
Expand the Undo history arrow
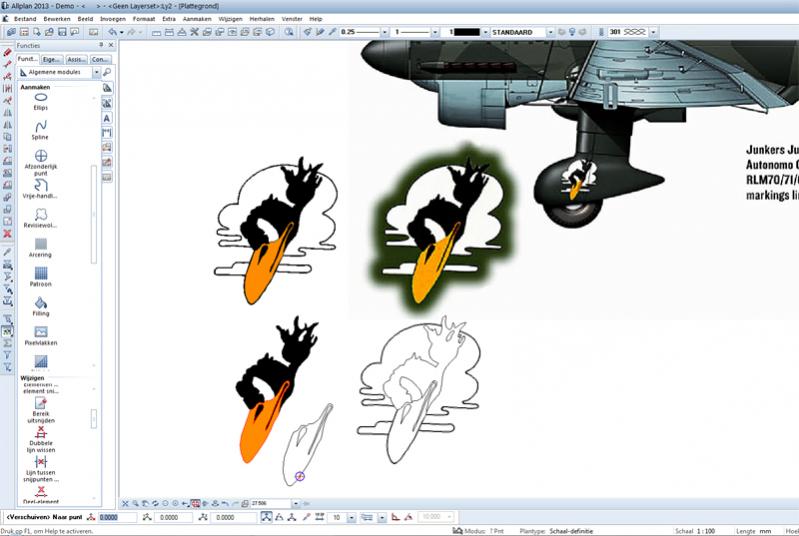[121, 32]
